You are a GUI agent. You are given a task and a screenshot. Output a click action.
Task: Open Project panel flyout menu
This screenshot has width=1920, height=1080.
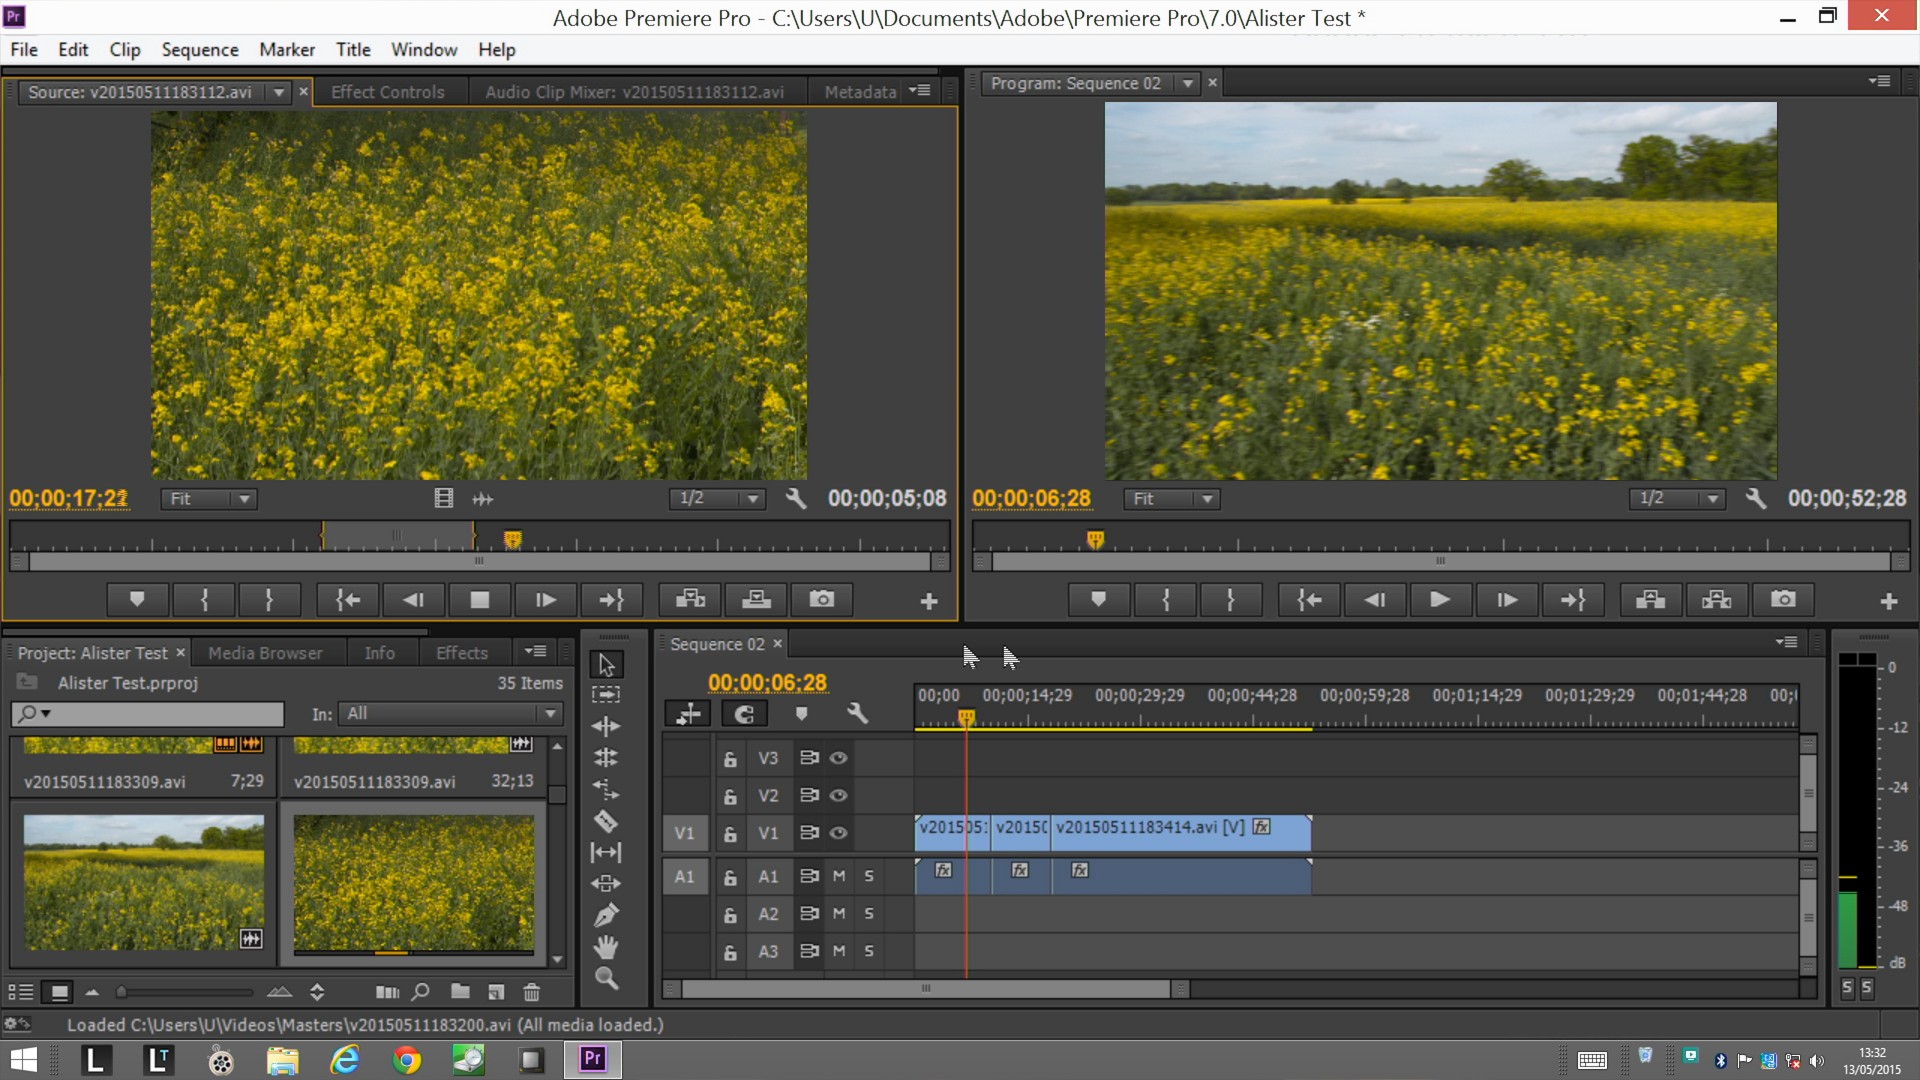point(536,651)
